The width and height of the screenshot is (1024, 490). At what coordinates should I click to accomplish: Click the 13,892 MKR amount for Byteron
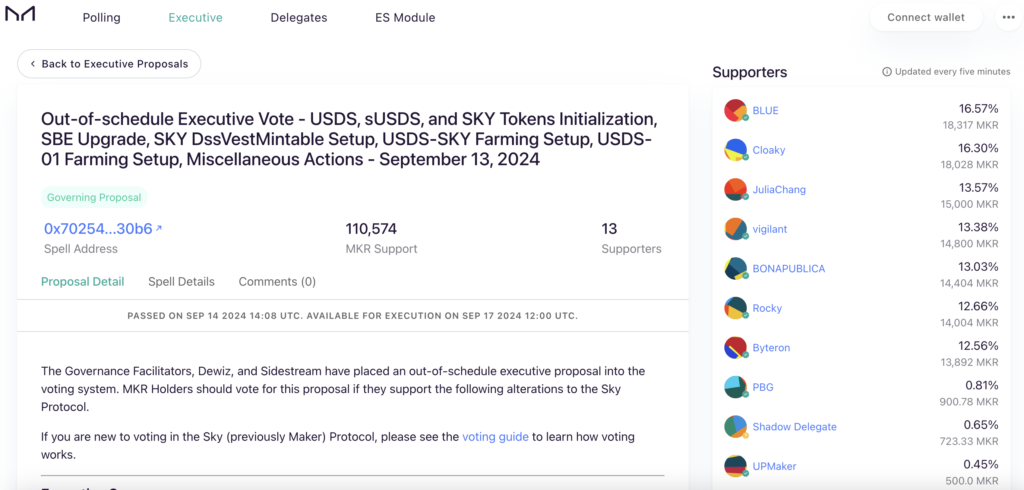pos(970,362)
